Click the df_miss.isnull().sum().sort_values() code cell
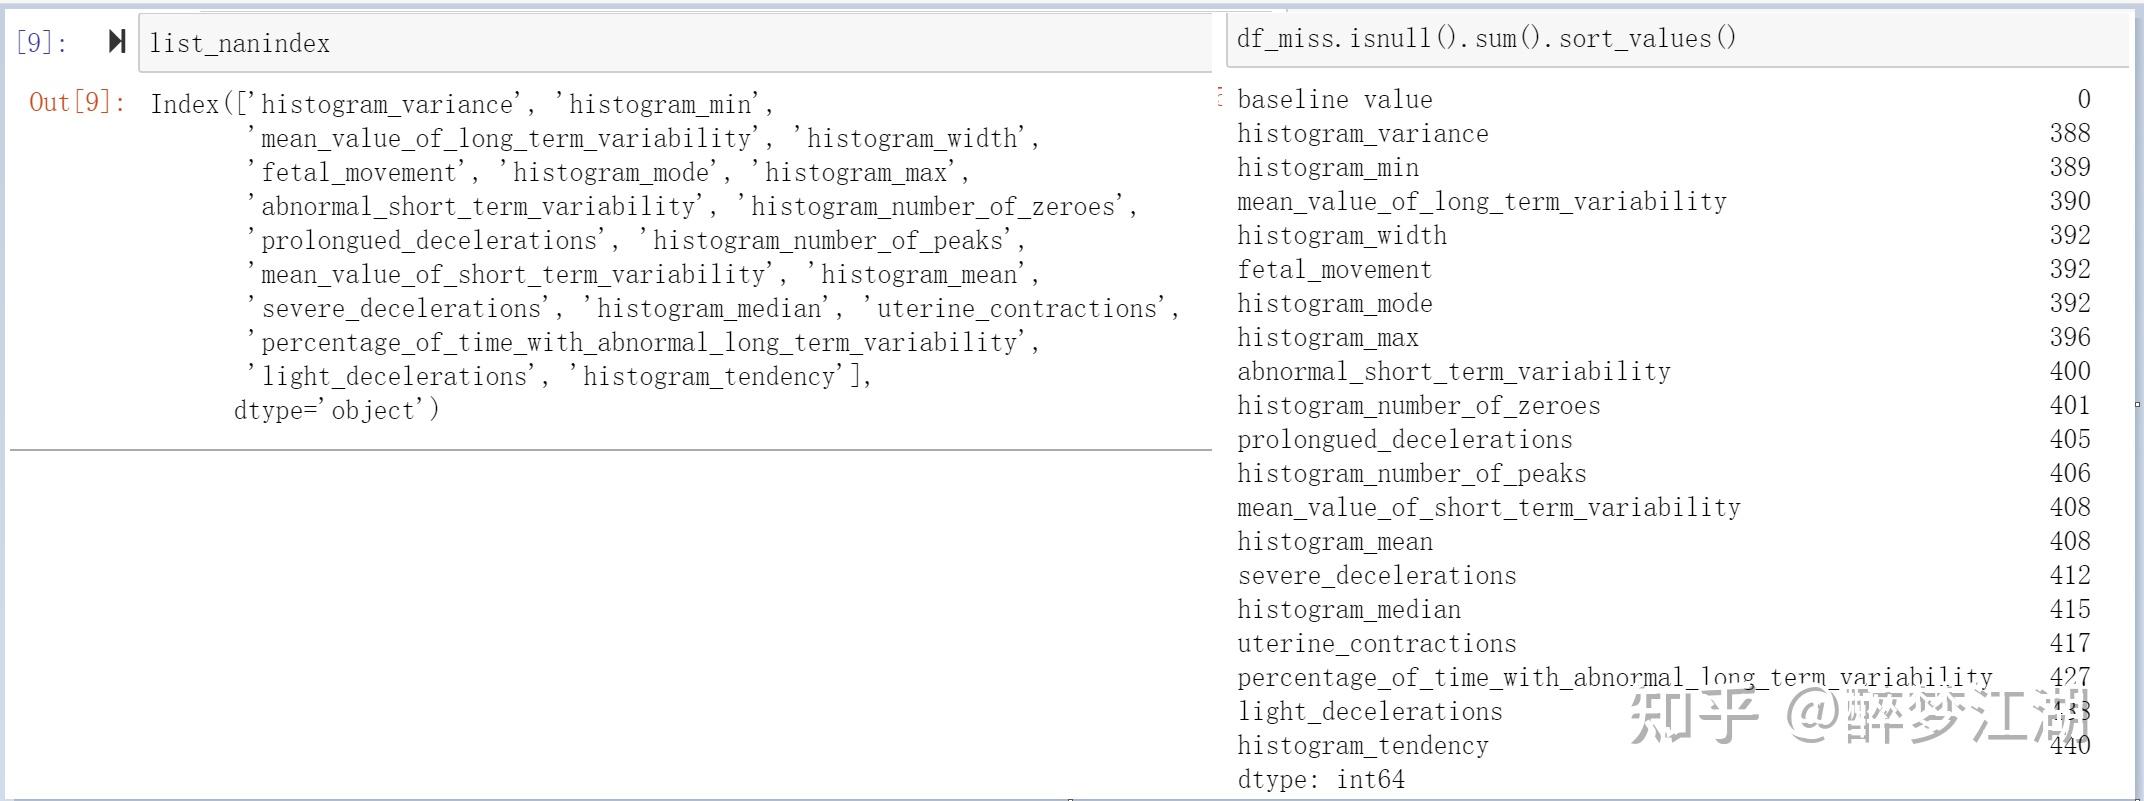The width and height of the screenshot is (2144, 801). point(1677,39)
